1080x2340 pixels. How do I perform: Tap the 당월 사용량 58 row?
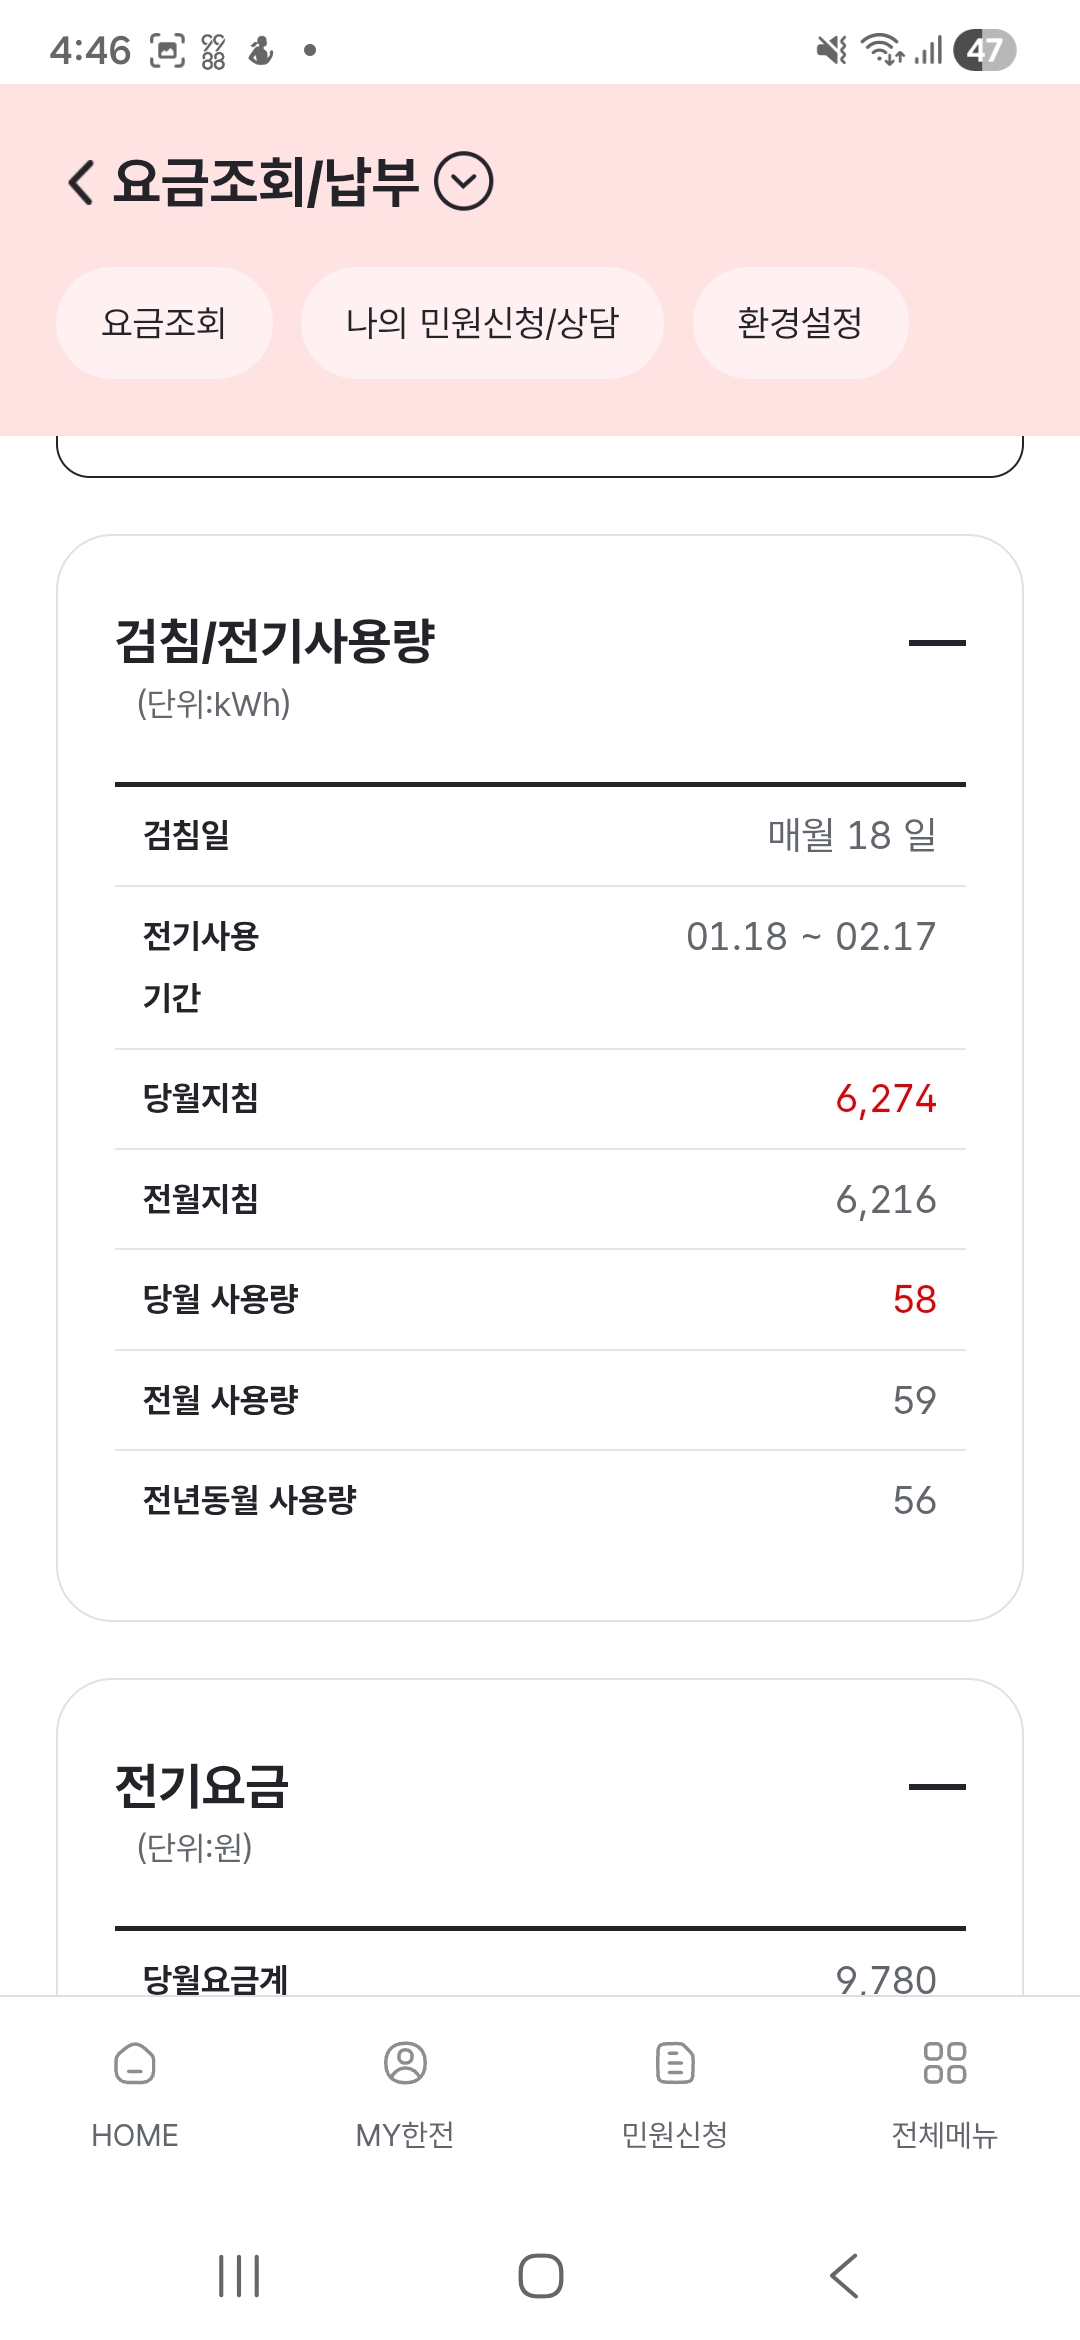coord(540,1300)
